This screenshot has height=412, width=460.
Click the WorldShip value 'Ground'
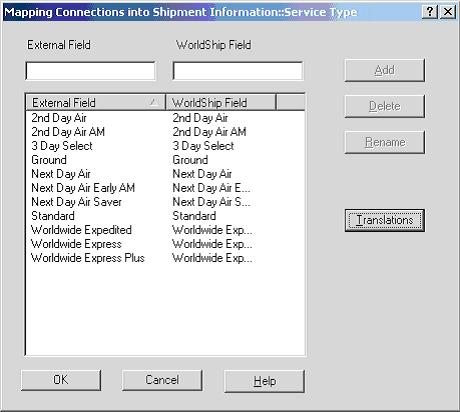(190, 160)
